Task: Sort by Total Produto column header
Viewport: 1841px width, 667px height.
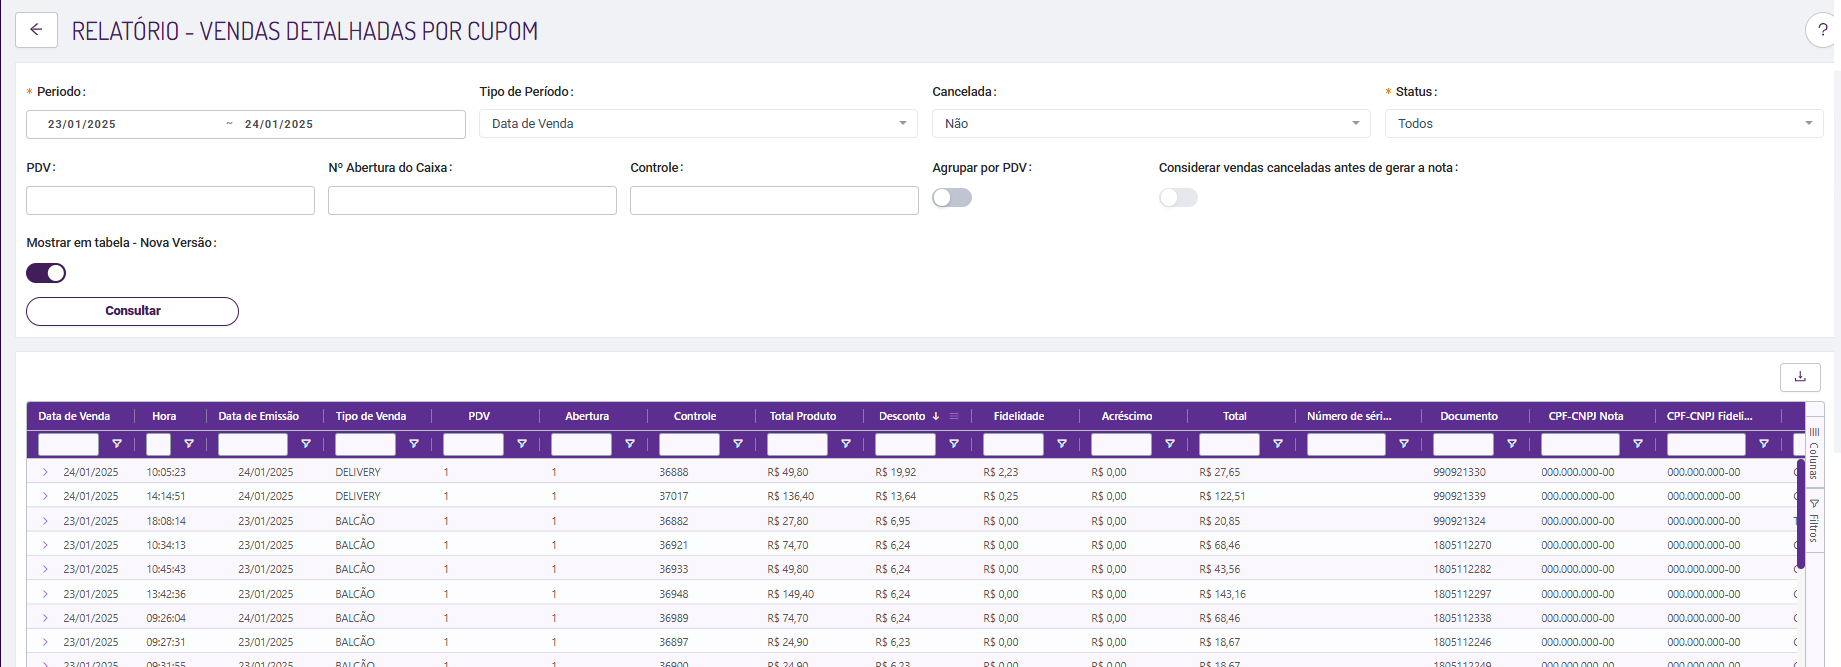Action: pos(802,416)
